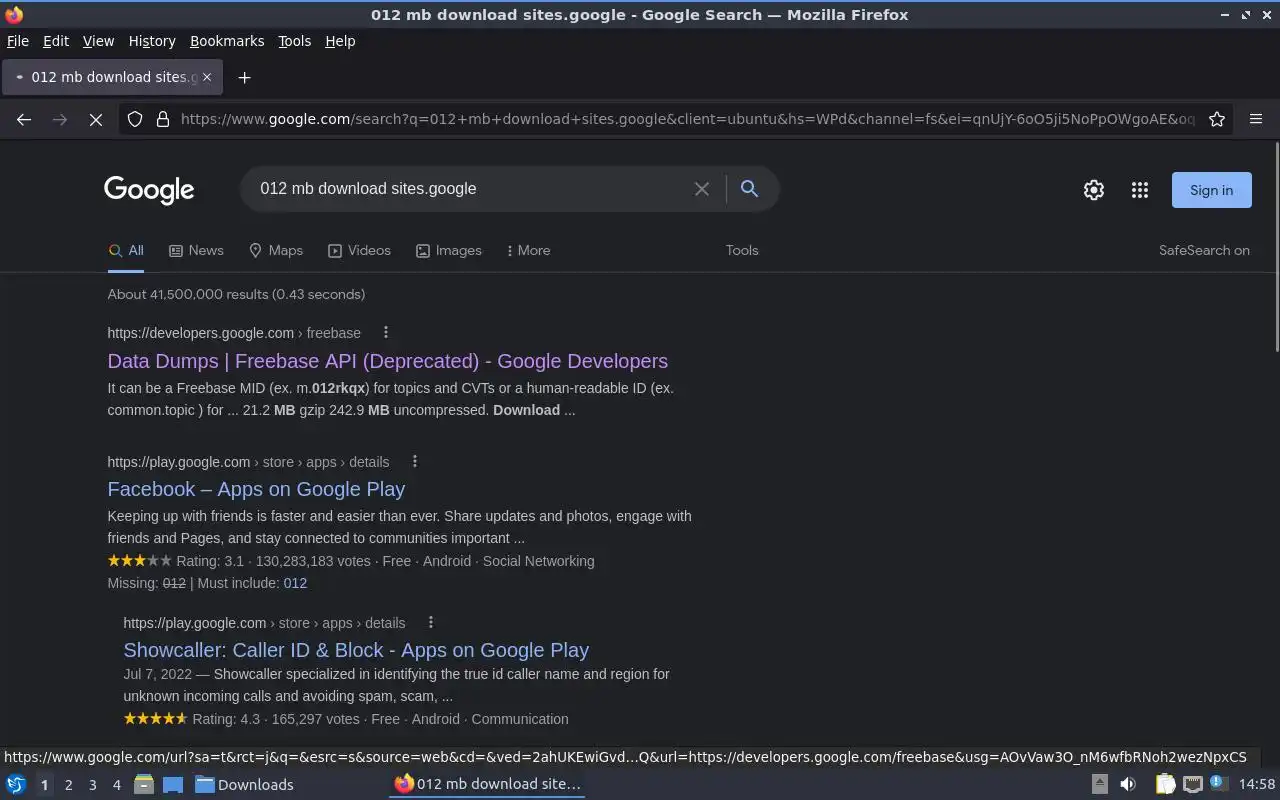Screen dimensions: 1280x800
Task: Open file manager icon in taskbar
Action: (x=144, y=784)
